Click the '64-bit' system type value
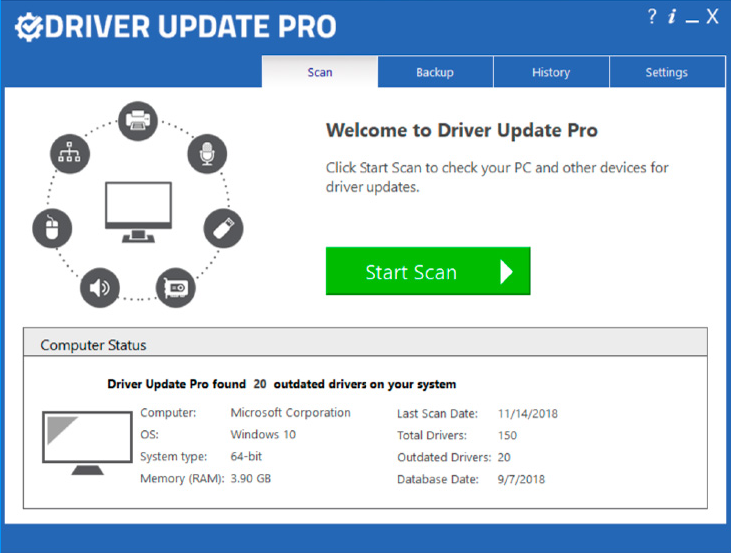This screenshot has height=553, width=731. coord(246,456)
